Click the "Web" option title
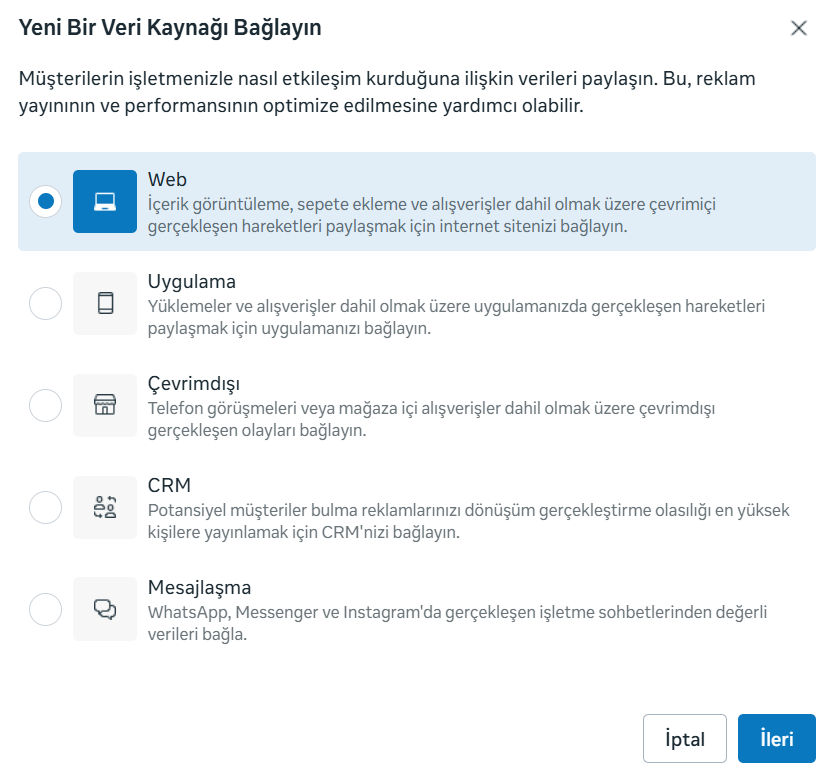Image resolution: width=828 pixels, height=777 pixels. point(167,180)
